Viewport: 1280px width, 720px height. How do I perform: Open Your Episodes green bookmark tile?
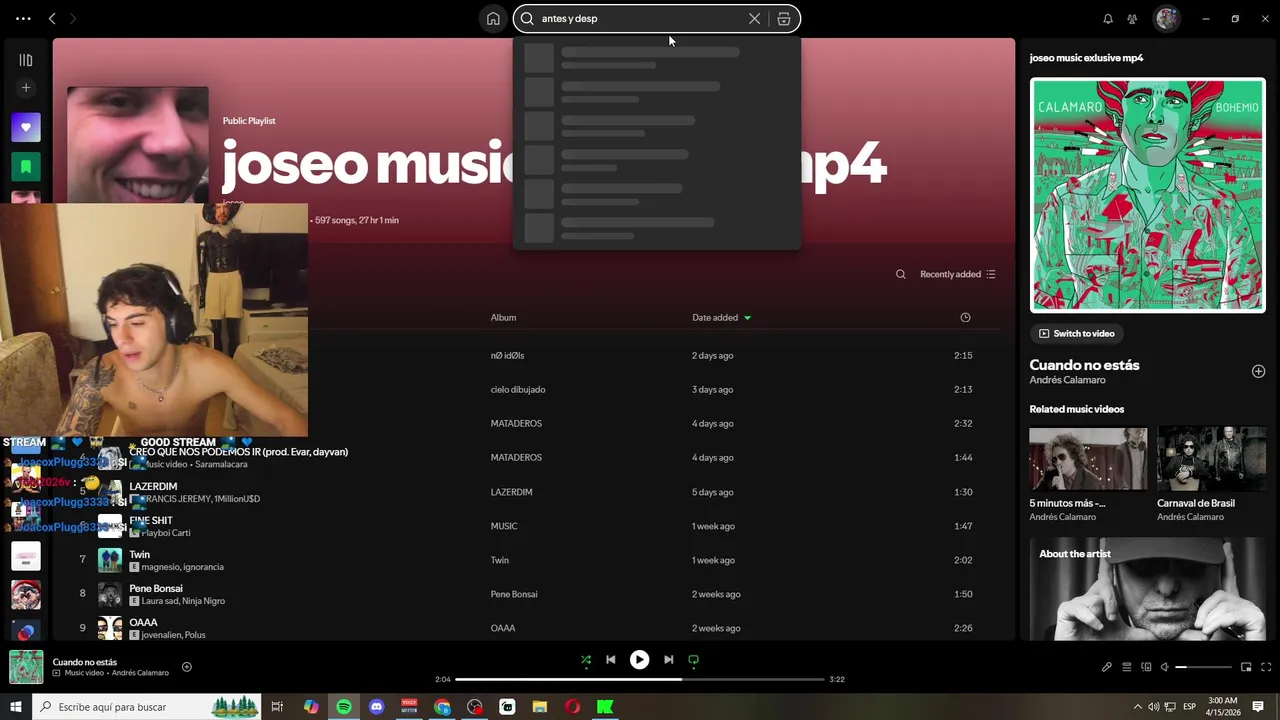click(26, 166)
